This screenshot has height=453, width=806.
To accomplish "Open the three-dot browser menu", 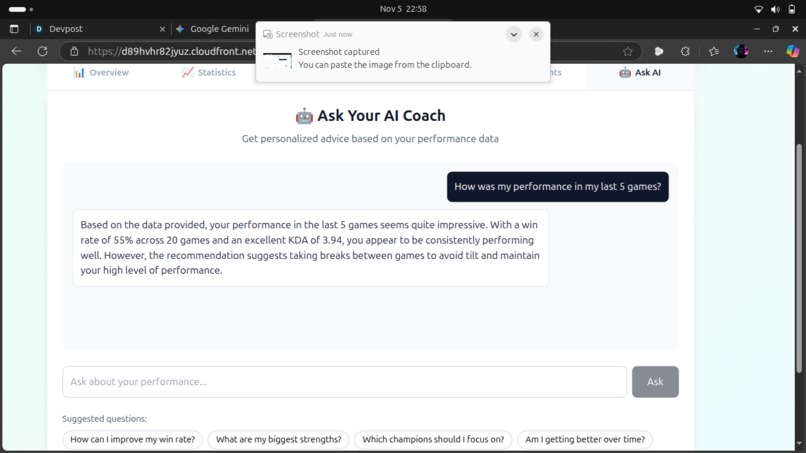I will pyautogui.click(x=768, y=51).
